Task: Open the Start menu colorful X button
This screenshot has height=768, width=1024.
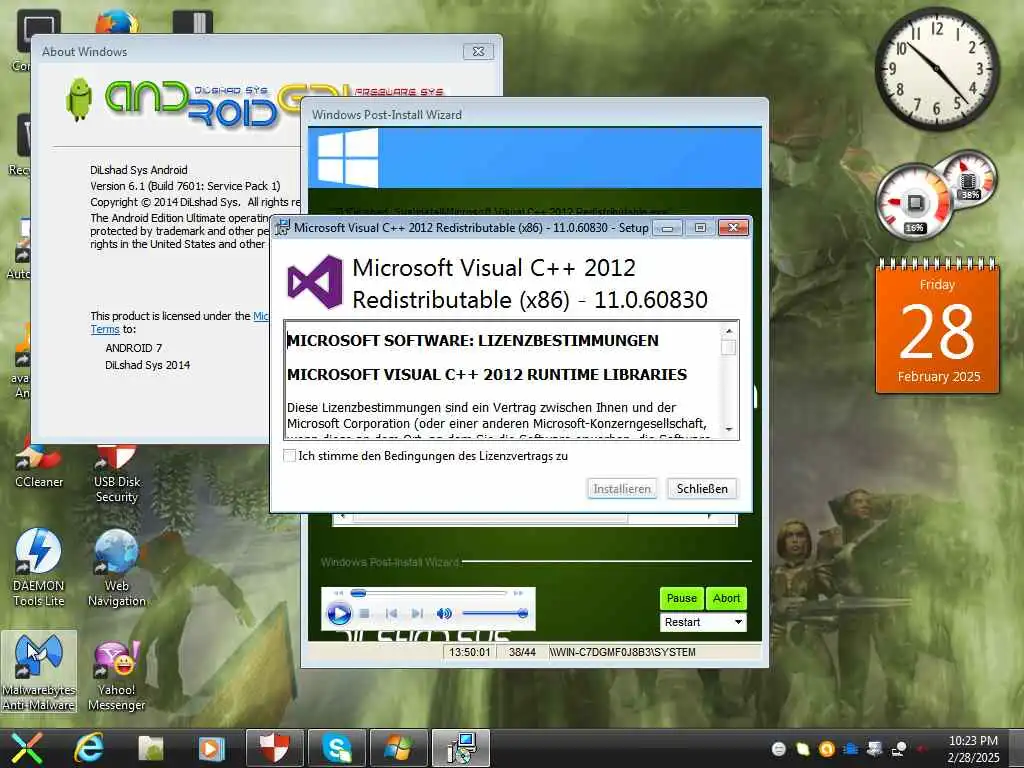Action: [x=26, y=748]
